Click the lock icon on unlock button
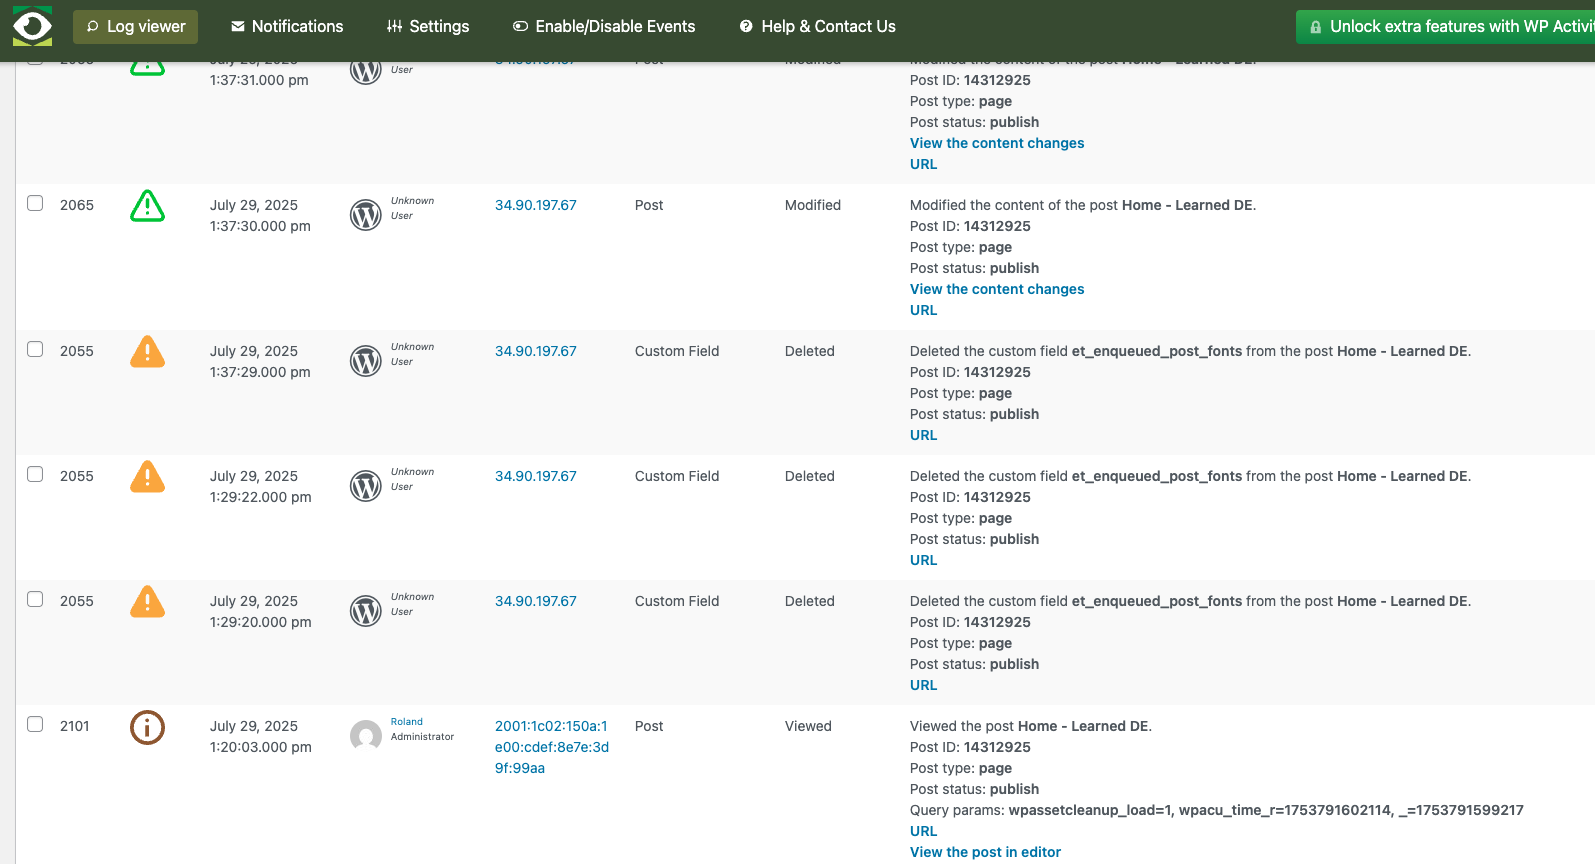 coord(1316,27)
